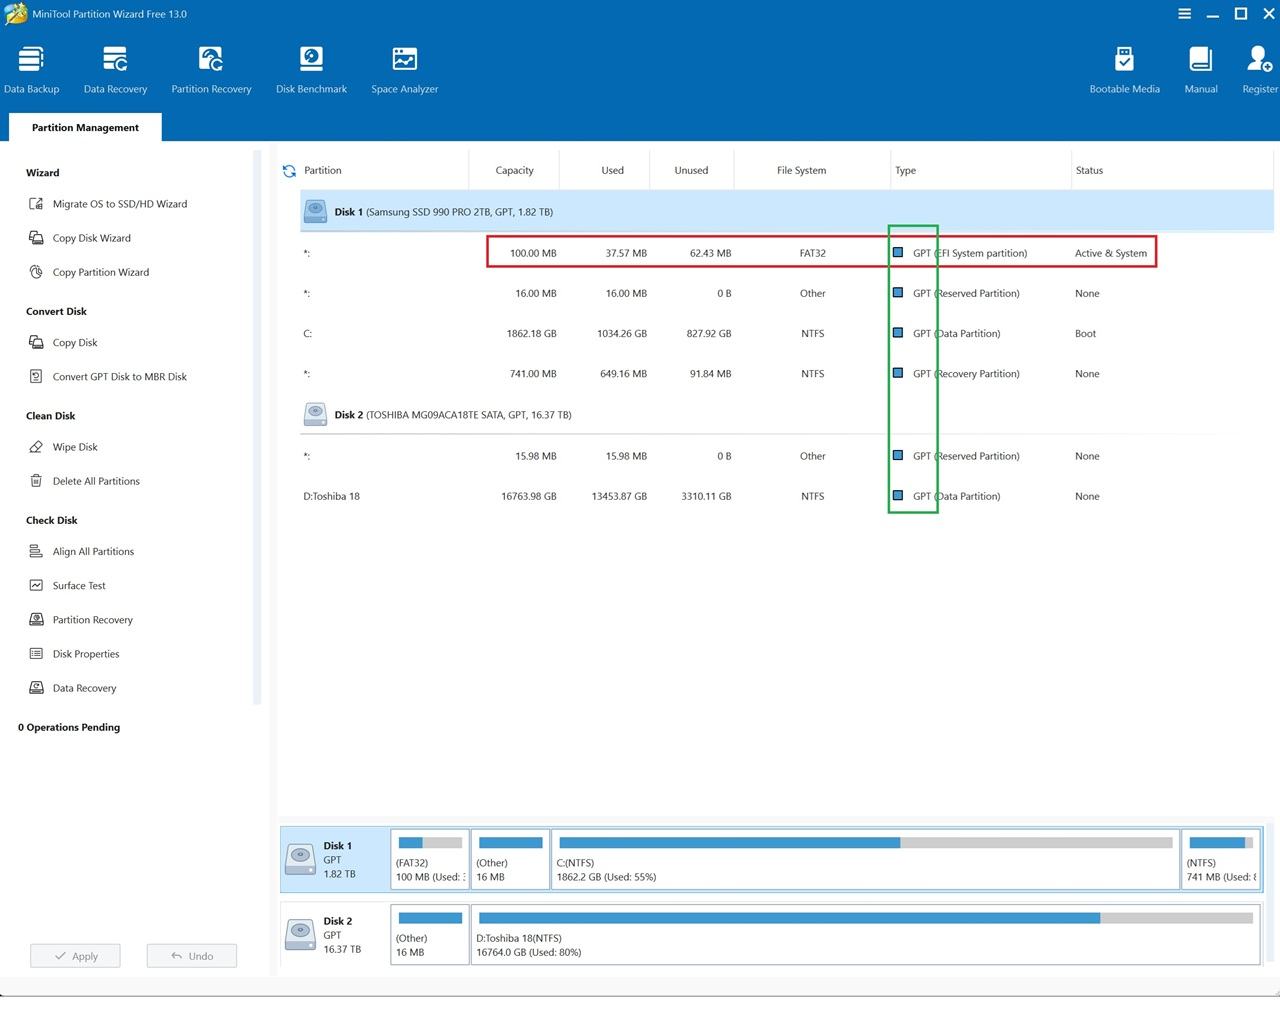Select the D:Toshiba 18 partition row
This screenshot has width=1280, height=1012.
[x=787, y=496]
